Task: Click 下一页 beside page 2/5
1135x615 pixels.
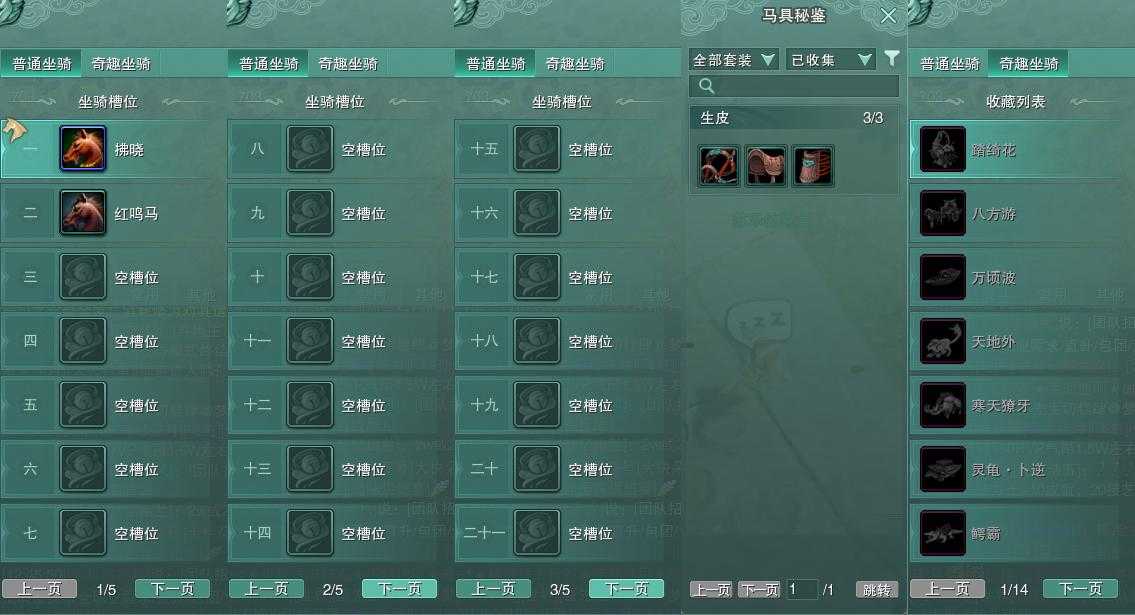Action: coord(400,589)
